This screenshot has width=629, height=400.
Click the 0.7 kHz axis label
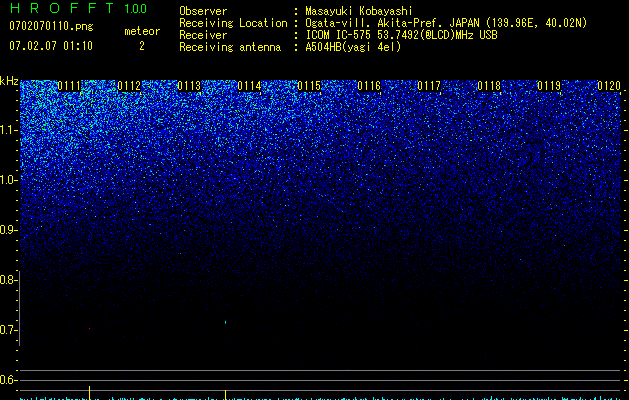click(7, 330)
